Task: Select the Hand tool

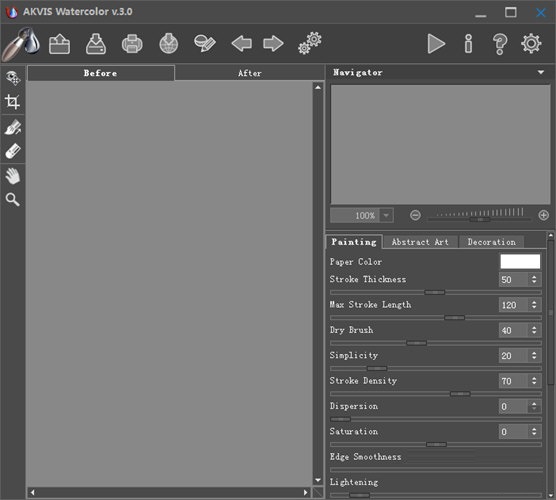Action: coord(13,176)
